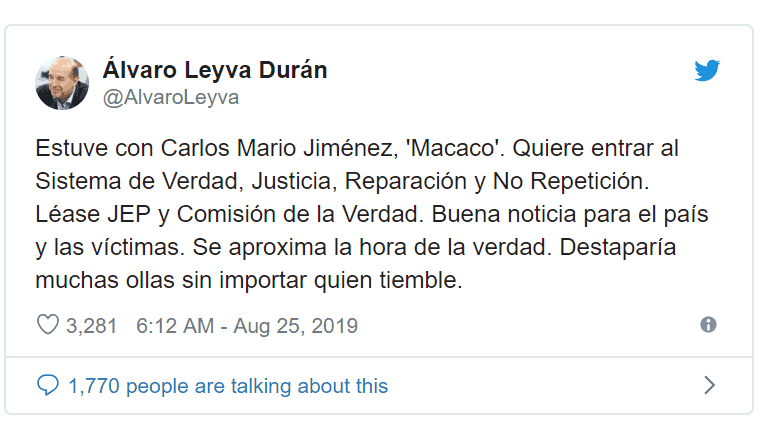Click the blue speech bubble icon

click(47, 385)
